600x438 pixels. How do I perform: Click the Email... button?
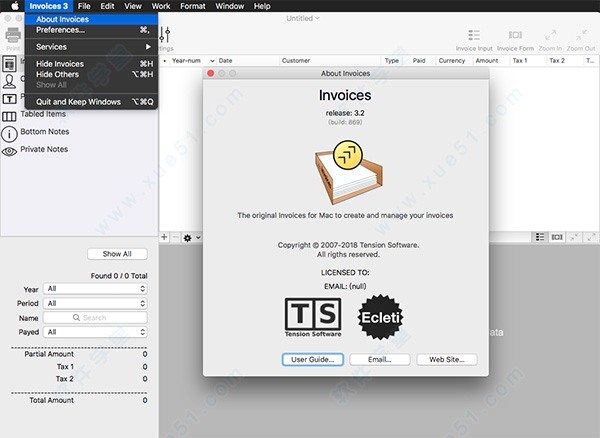tap(380, 360)
